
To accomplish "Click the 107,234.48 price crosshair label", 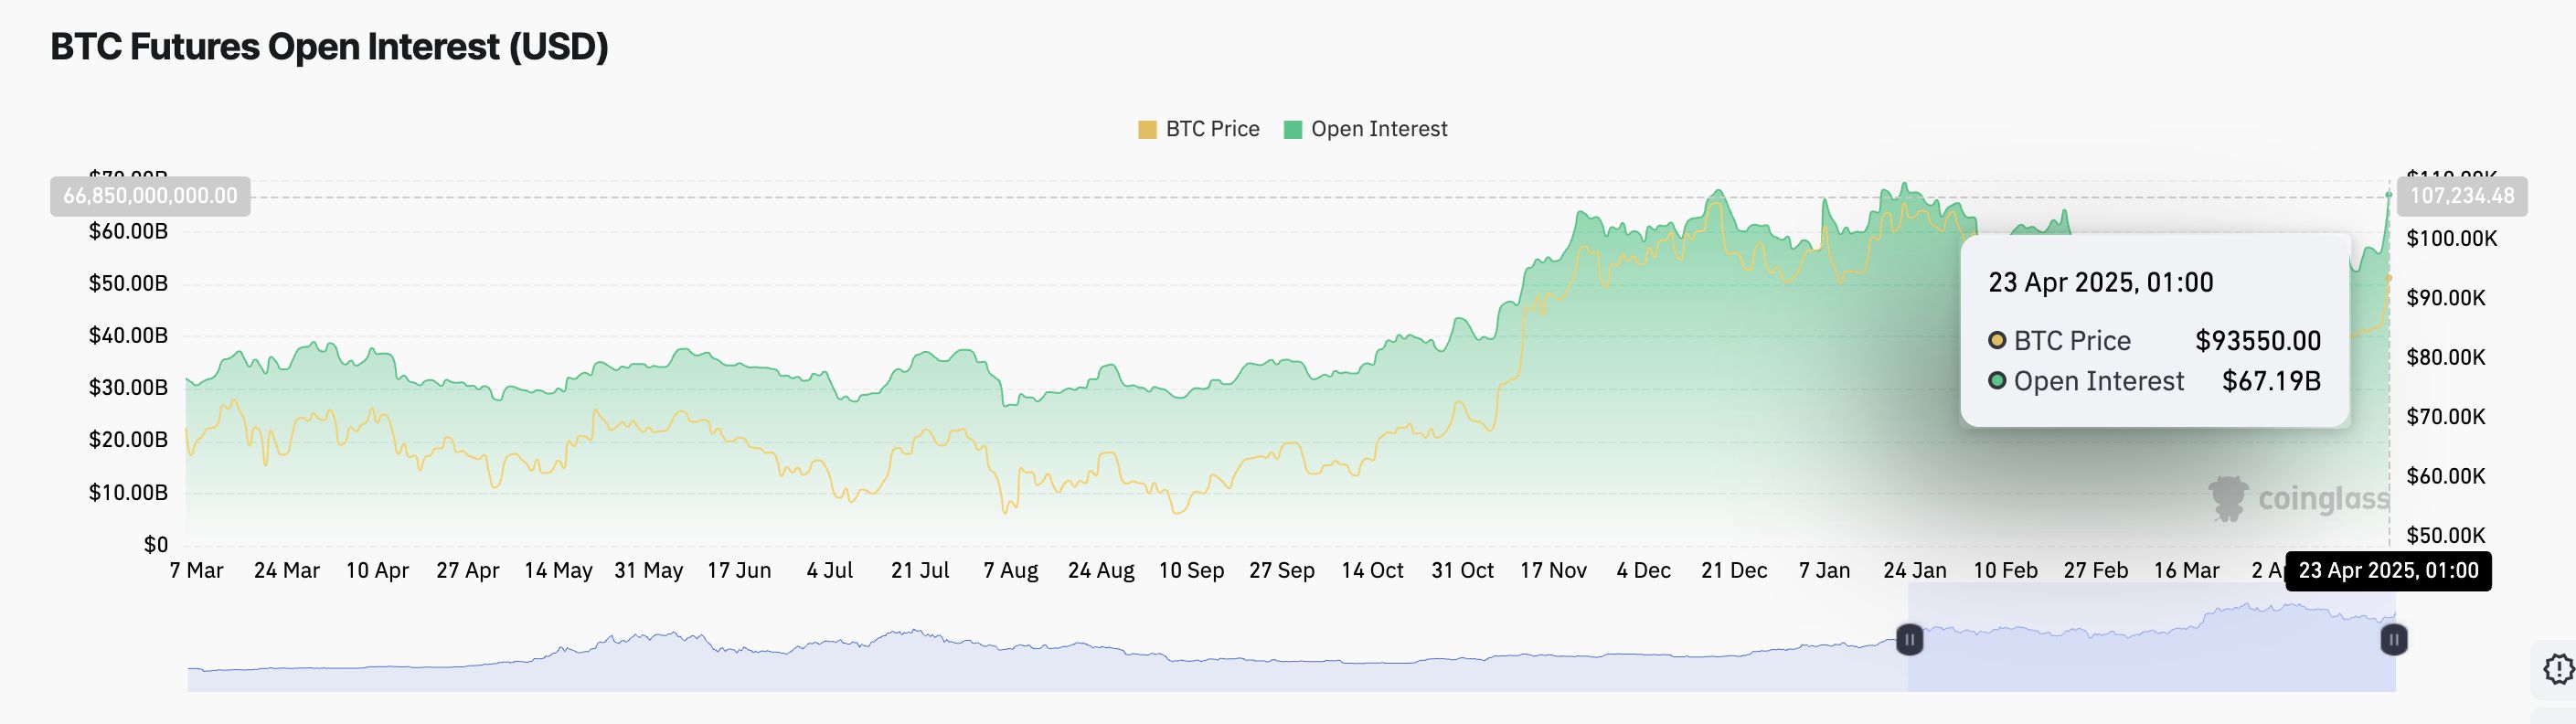I will pos(2461,196).
